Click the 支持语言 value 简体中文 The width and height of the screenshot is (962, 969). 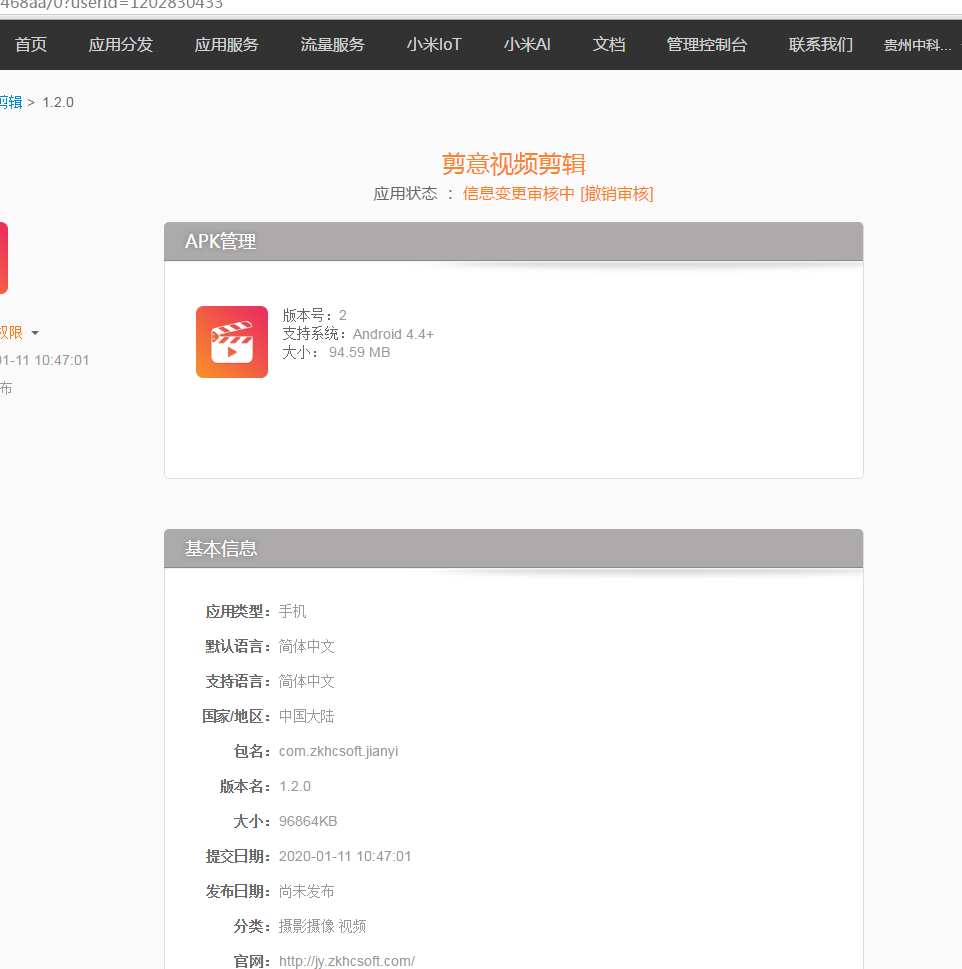[x=306, y=681]
